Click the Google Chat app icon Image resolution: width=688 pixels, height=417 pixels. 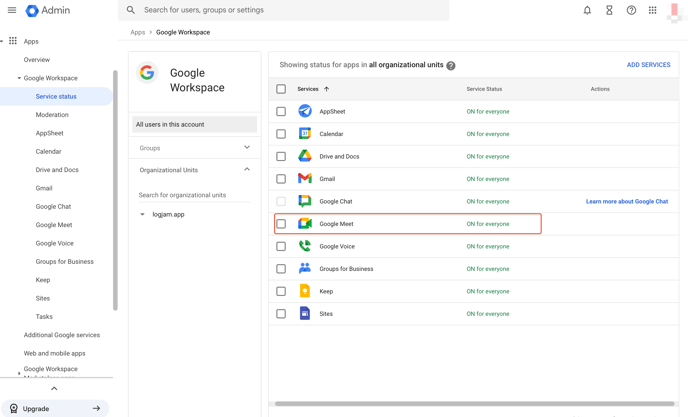[305, 201]
